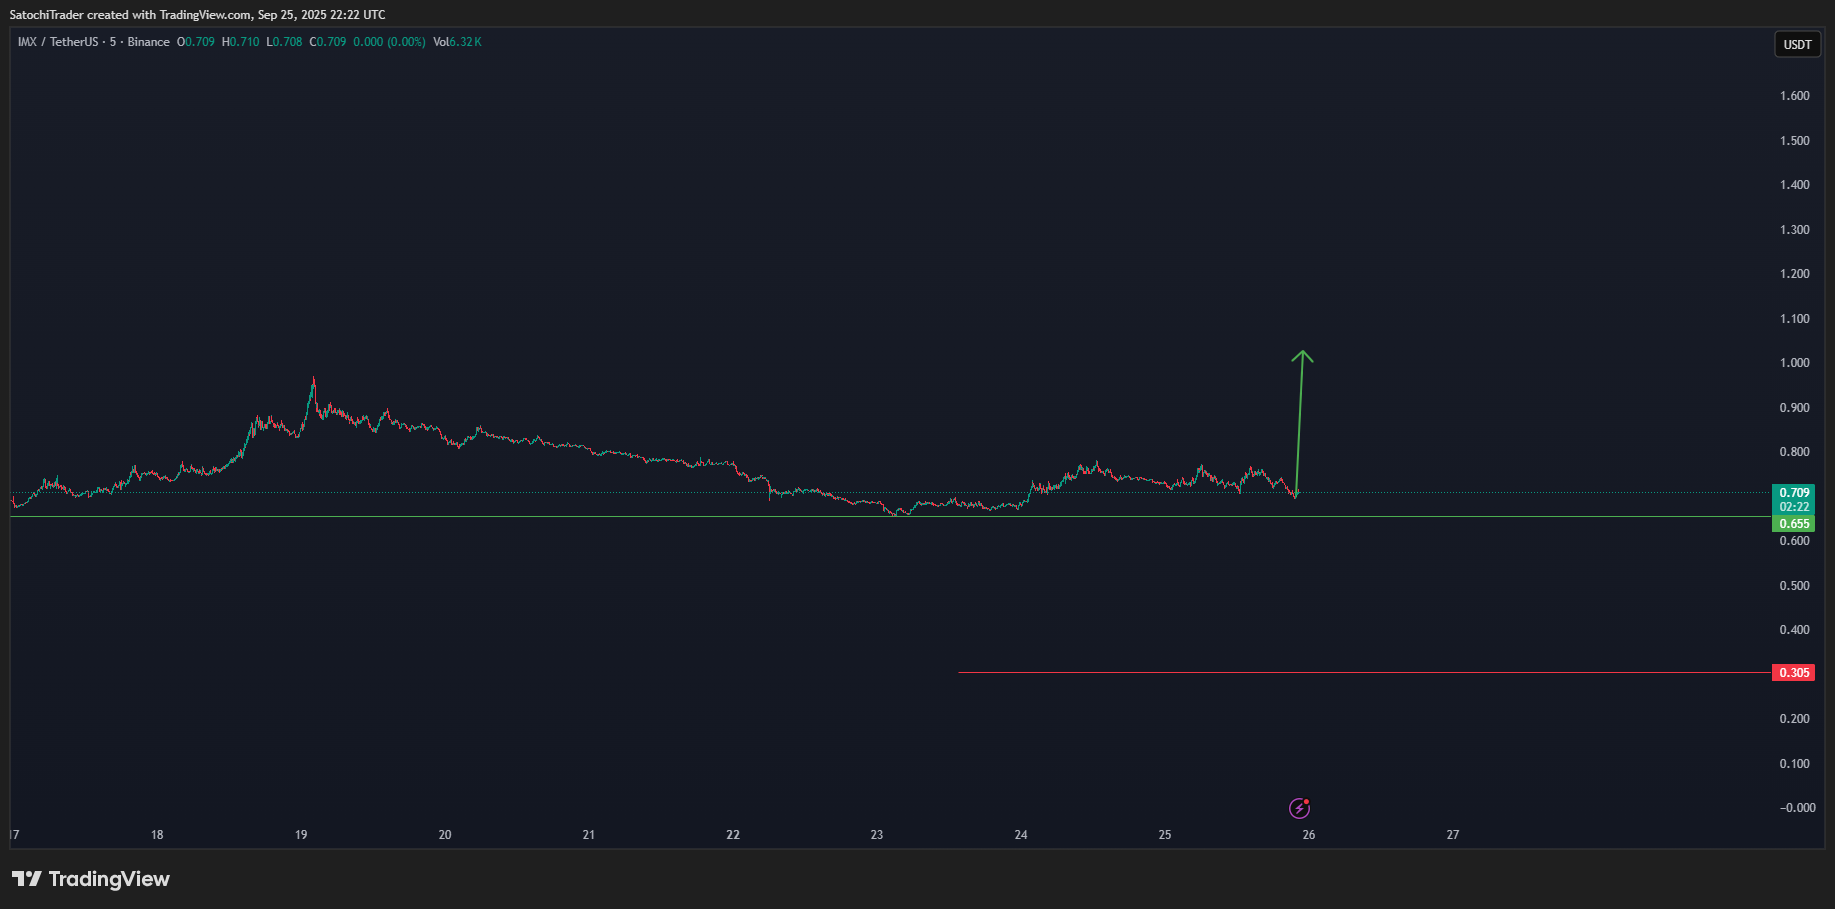Click date 20 on the time axis

click(x=445, y=835)
